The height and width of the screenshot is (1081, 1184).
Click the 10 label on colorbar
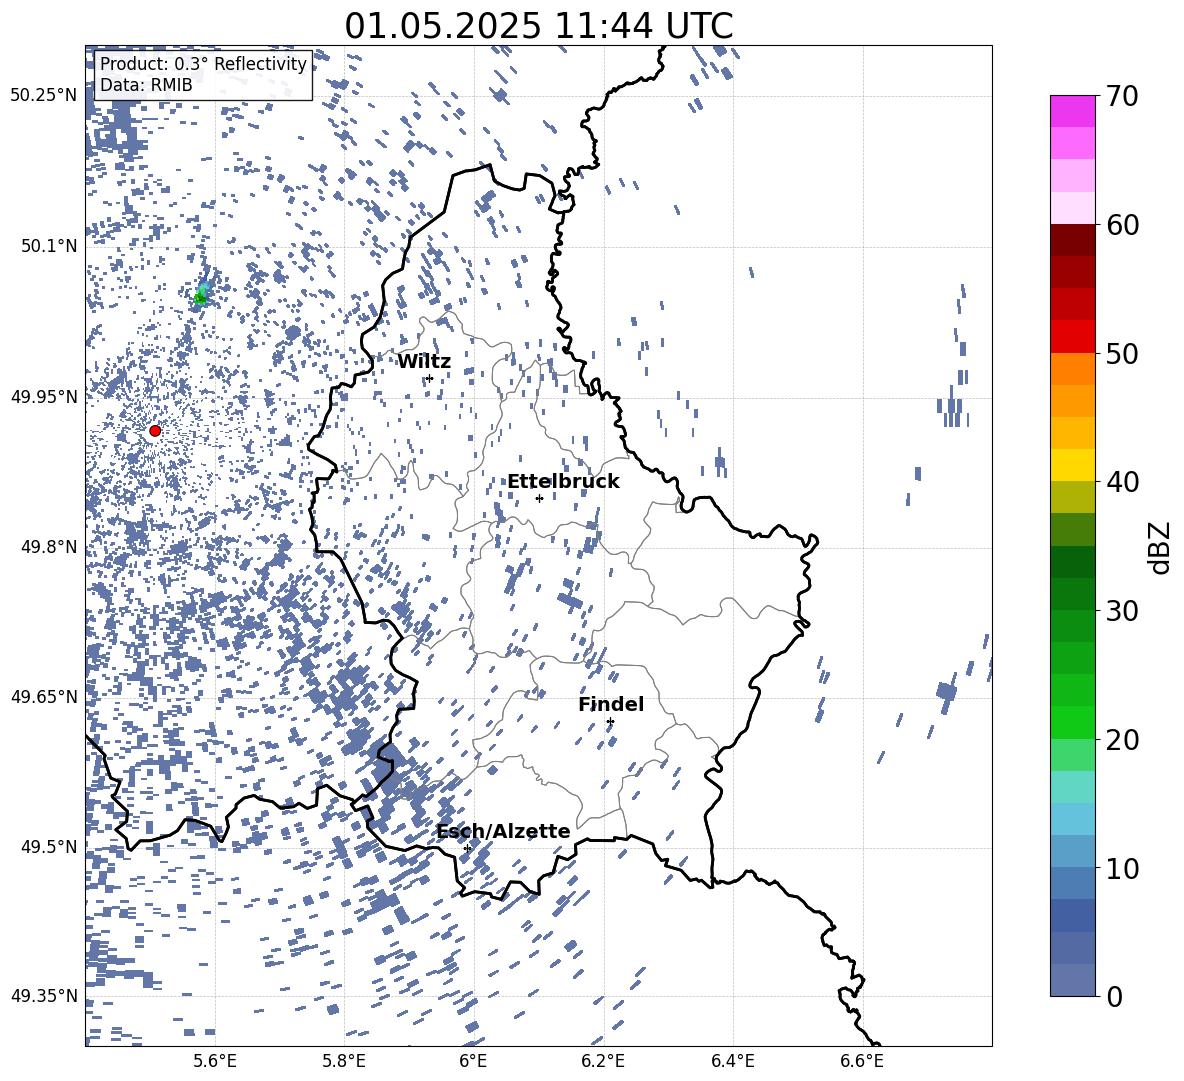pyautogui.click(x=1121, y=868)
